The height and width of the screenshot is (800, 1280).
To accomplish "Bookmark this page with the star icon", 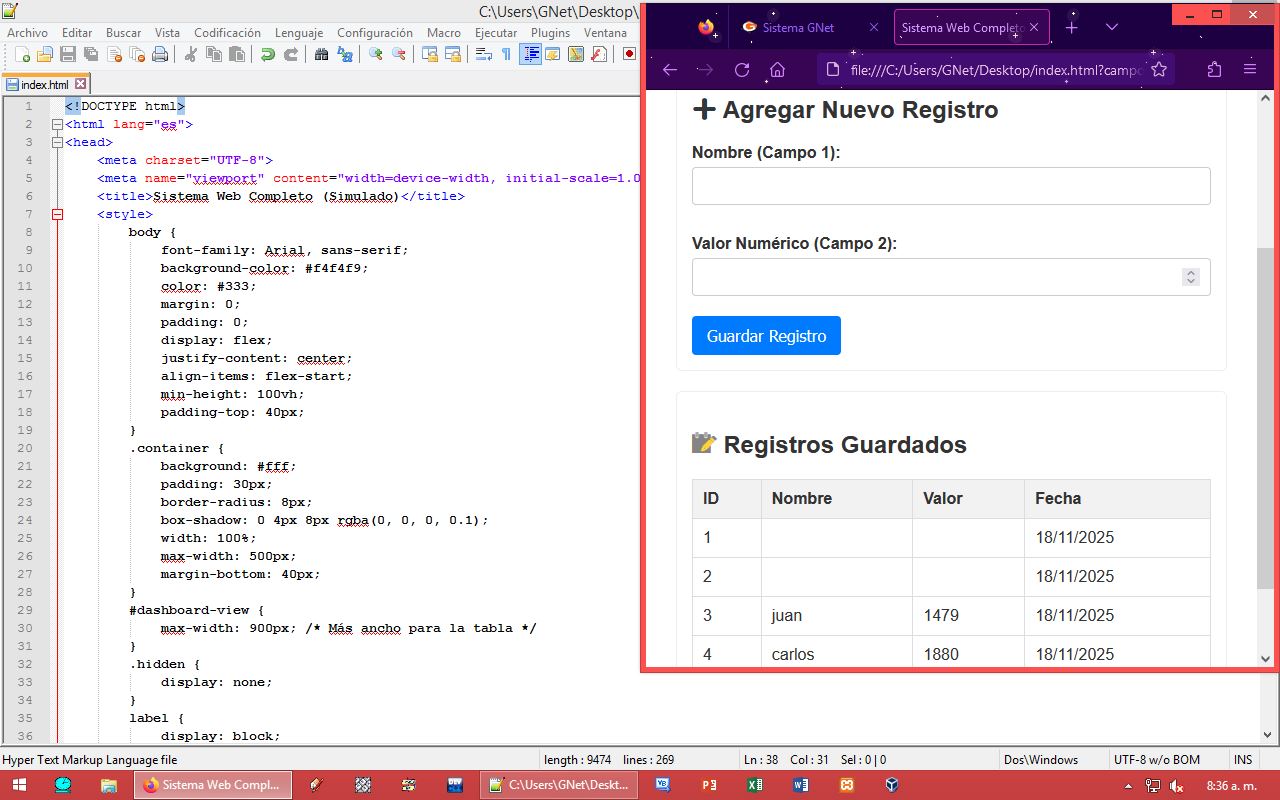I will [1159, 70].
